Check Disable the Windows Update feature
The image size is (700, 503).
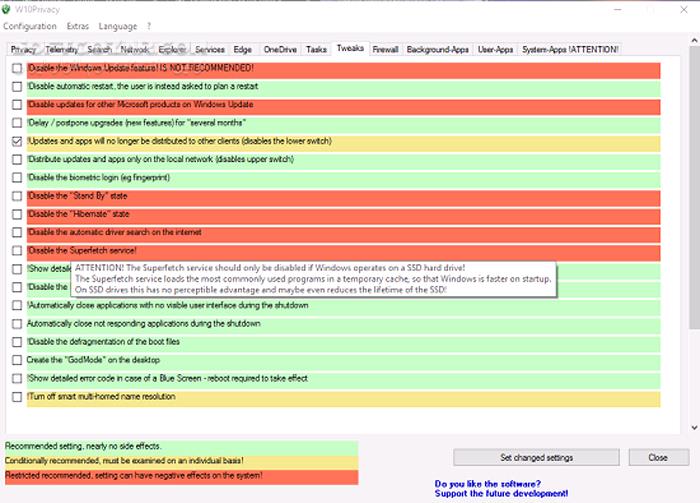(x=17, y=68)
